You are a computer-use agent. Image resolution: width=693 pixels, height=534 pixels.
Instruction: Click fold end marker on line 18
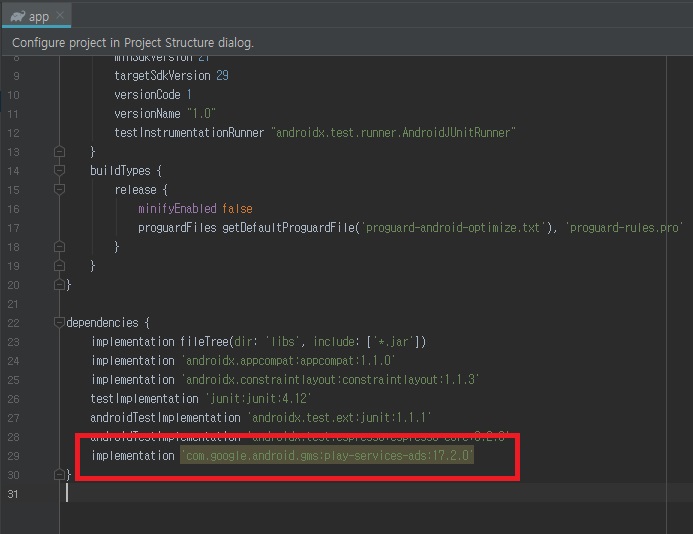(x=59, y=246)
